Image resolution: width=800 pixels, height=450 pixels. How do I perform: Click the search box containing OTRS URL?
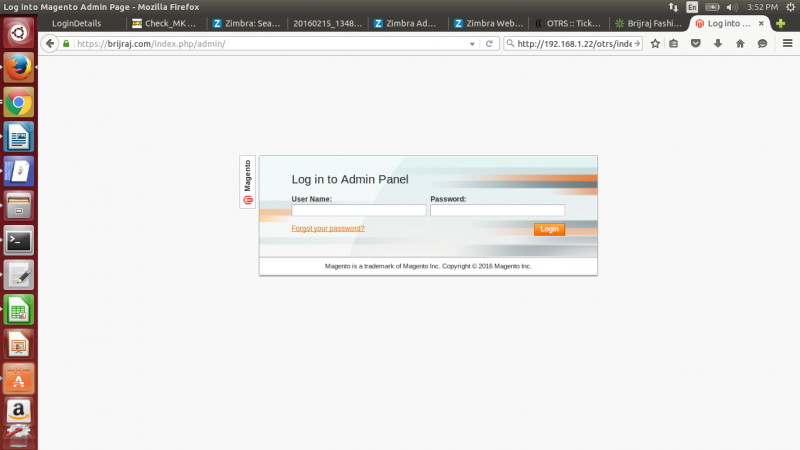point(574,44)
